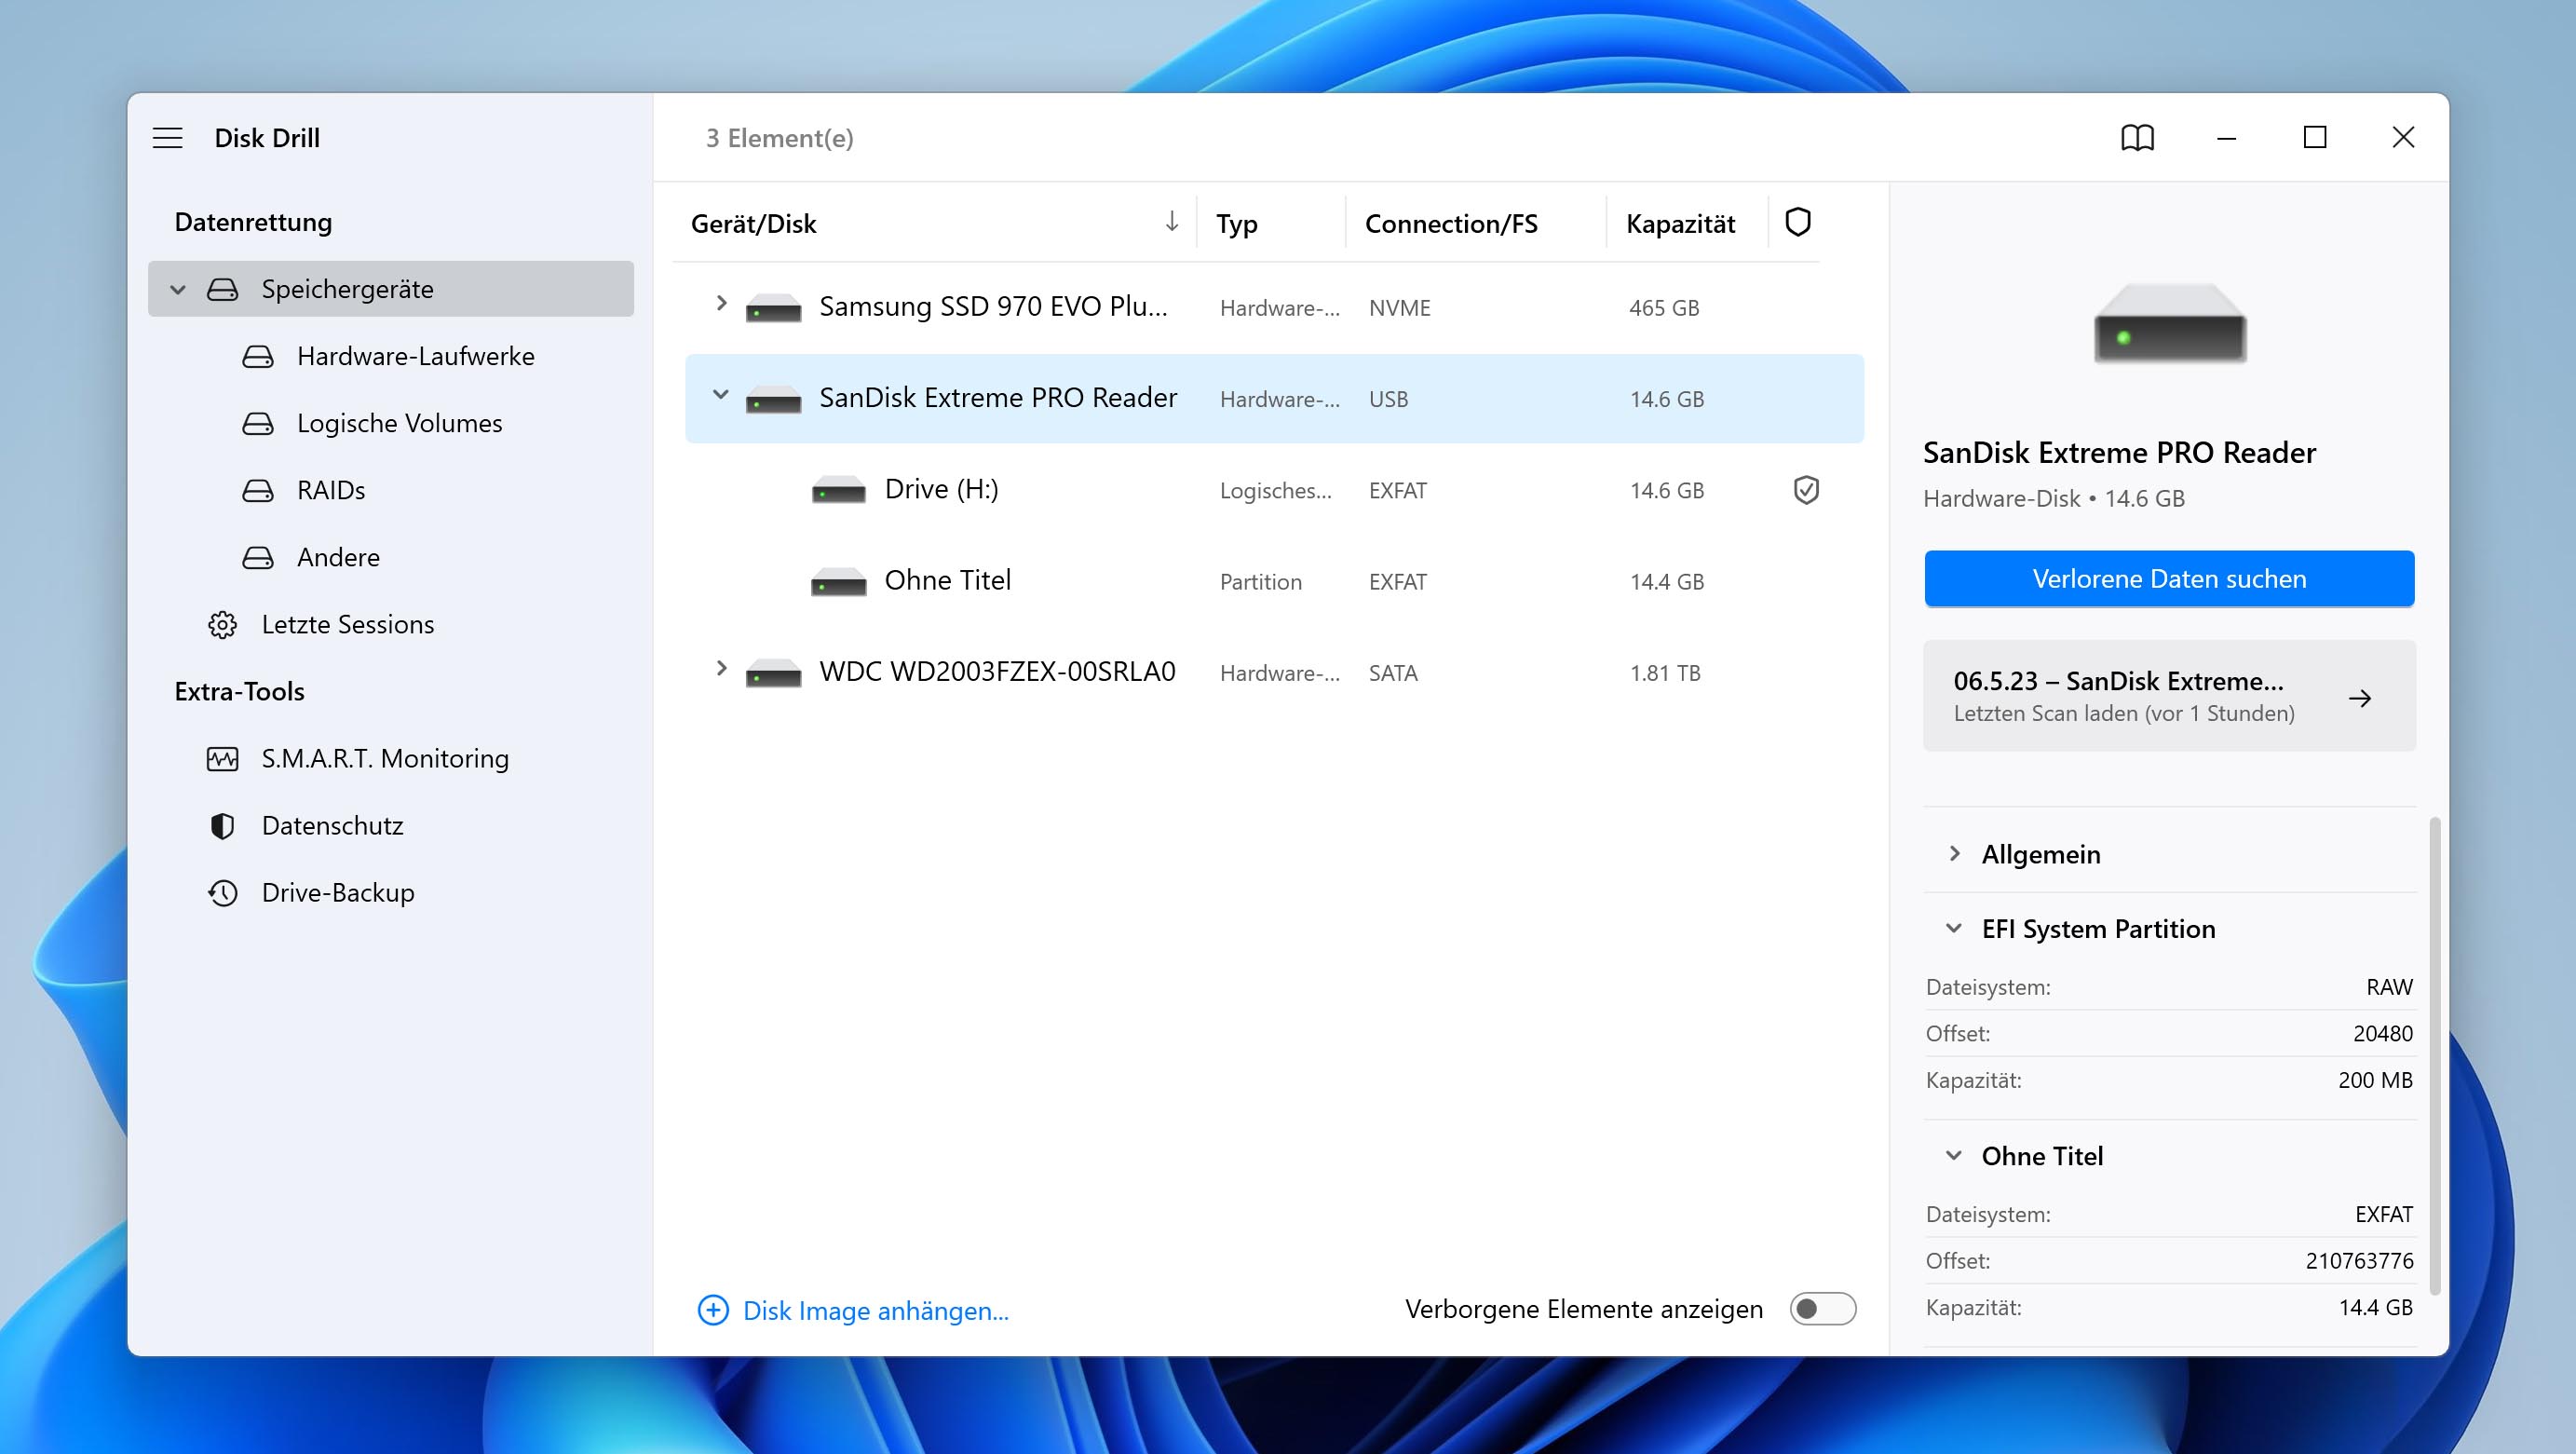
Task: Click the Speichergeräte drive icon
Action: coord(222,289)
